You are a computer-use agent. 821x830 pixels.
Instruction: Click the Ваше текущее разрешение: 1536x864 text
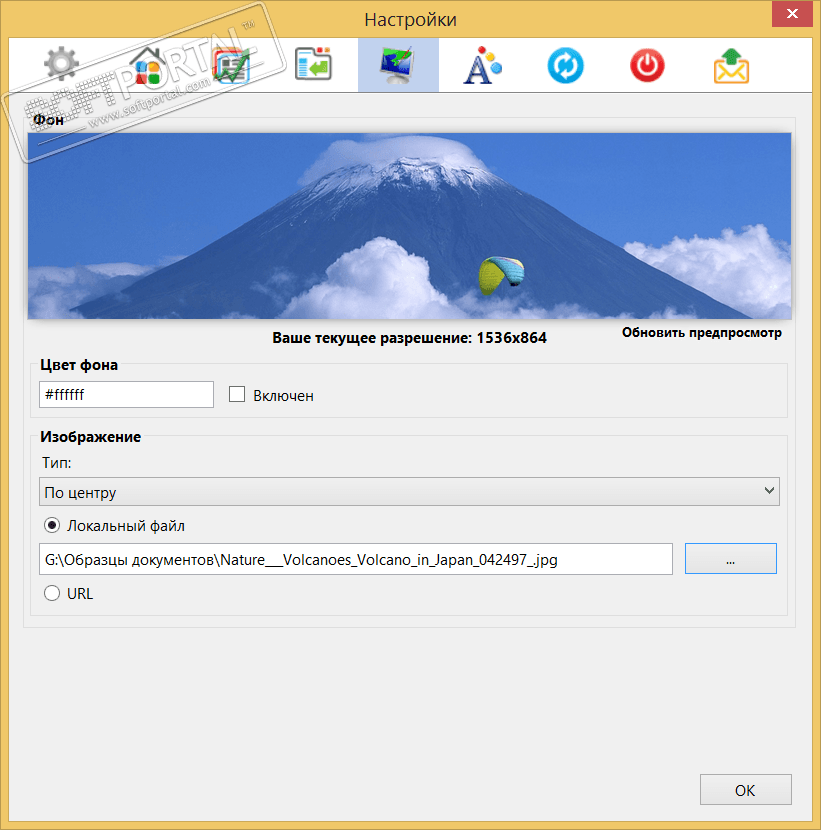click(x=409, y=338)
